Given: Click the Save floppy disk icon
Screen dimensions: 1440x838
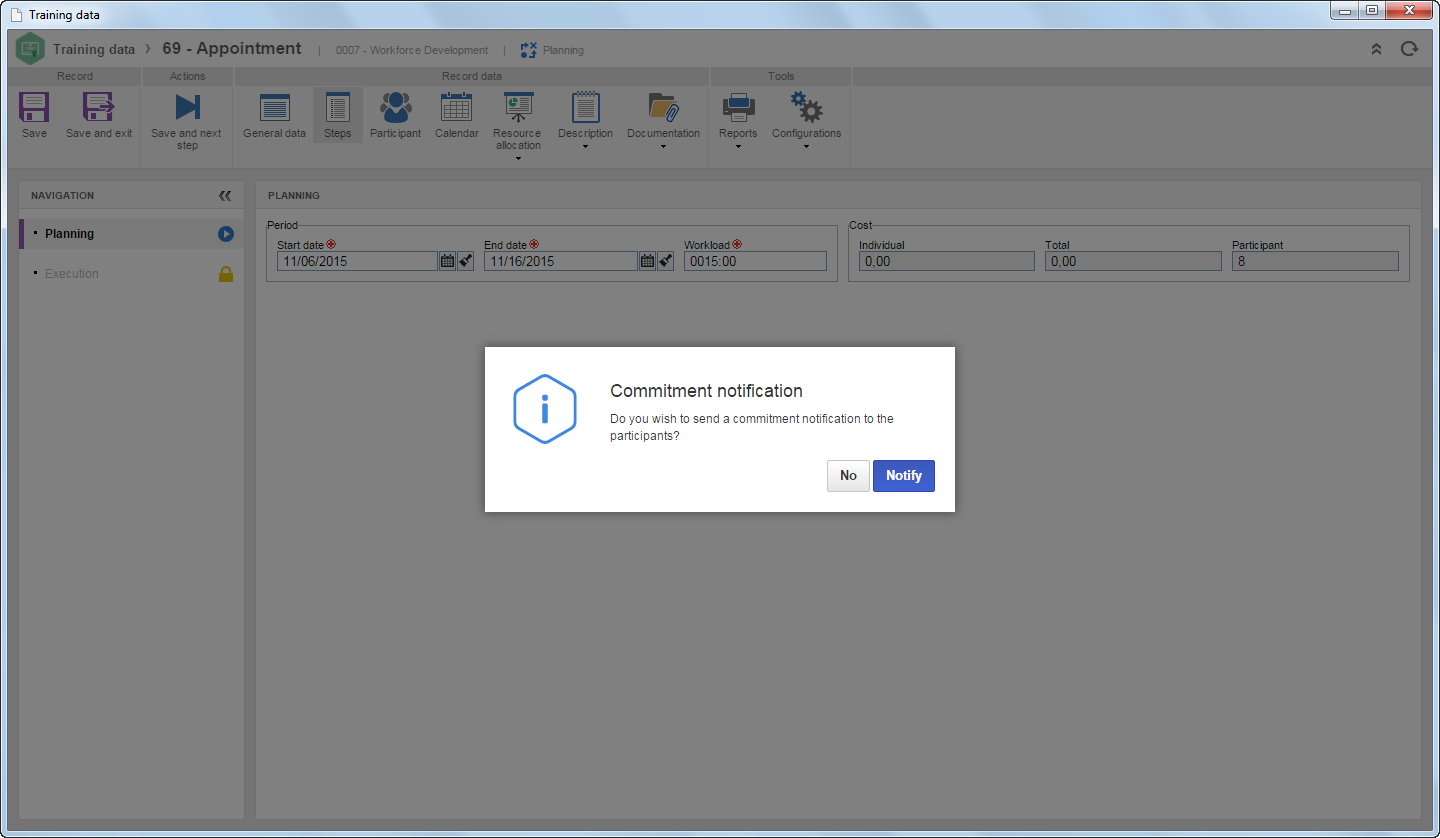Looking at the screenshot, I should (34, 107).
